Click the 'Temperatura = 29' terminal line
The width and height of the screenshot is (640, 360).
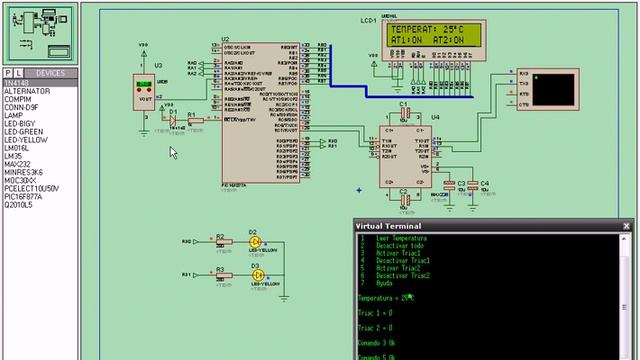point(386,298)
